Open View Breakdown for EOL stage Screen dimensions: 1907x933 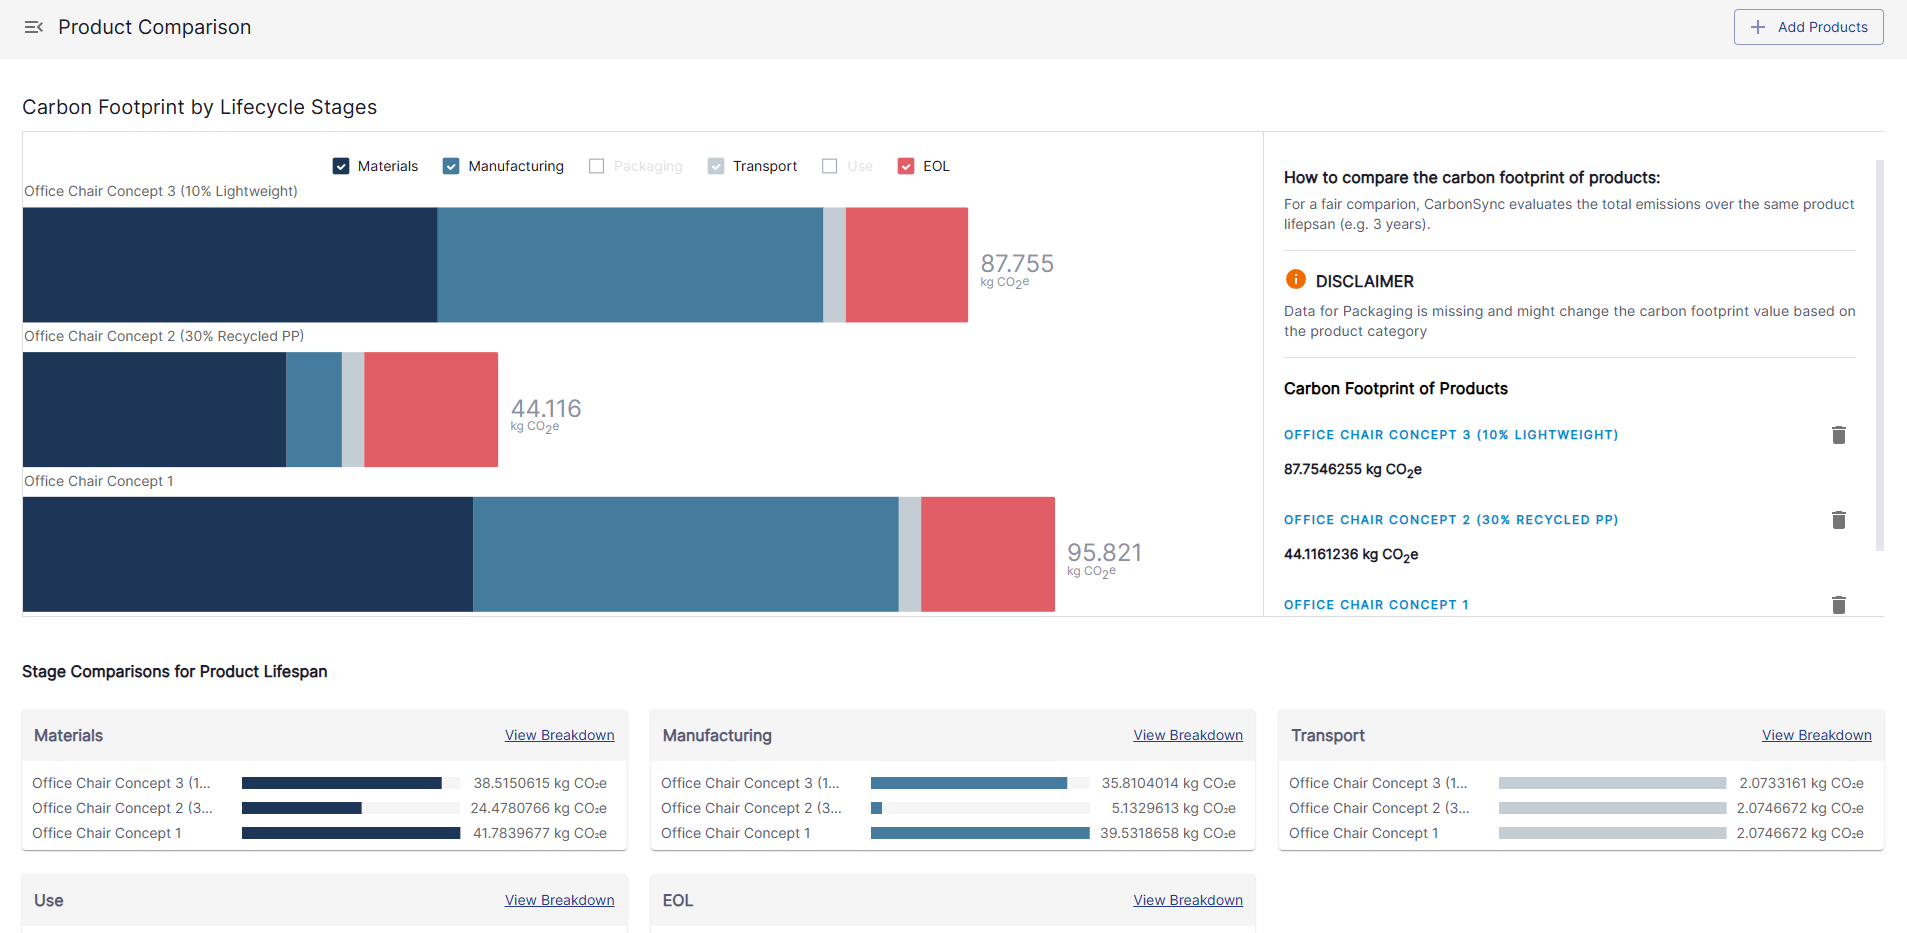[1187, 900]
